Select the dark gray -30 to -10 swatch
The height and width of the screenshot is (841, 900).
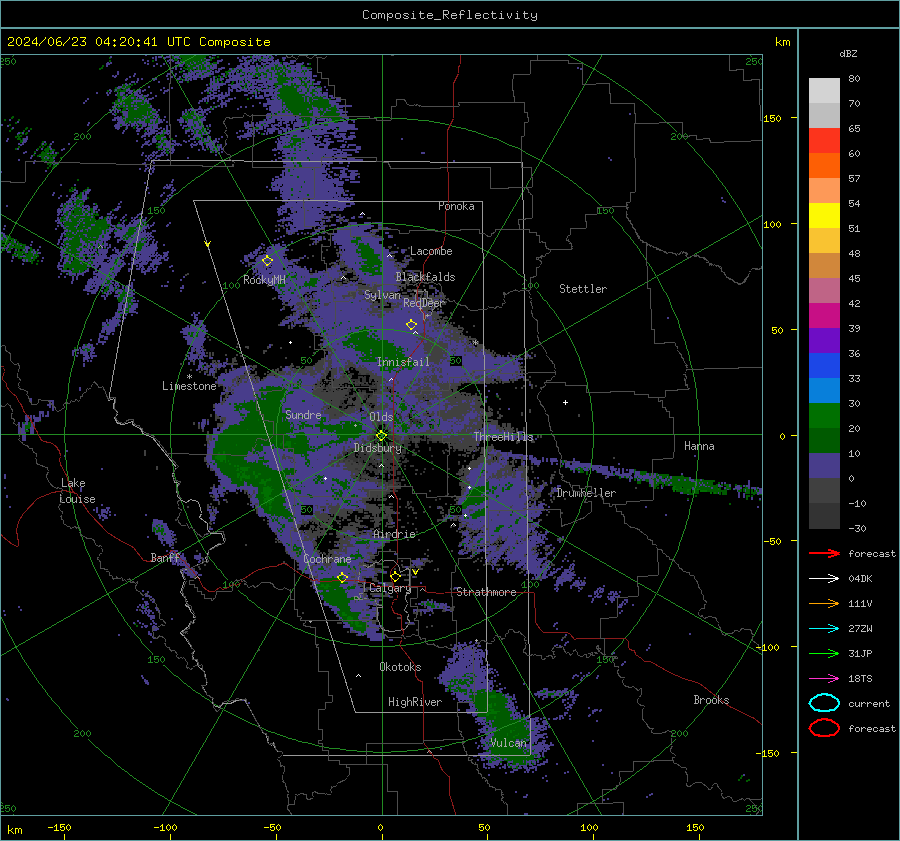(x=824, y=516)
